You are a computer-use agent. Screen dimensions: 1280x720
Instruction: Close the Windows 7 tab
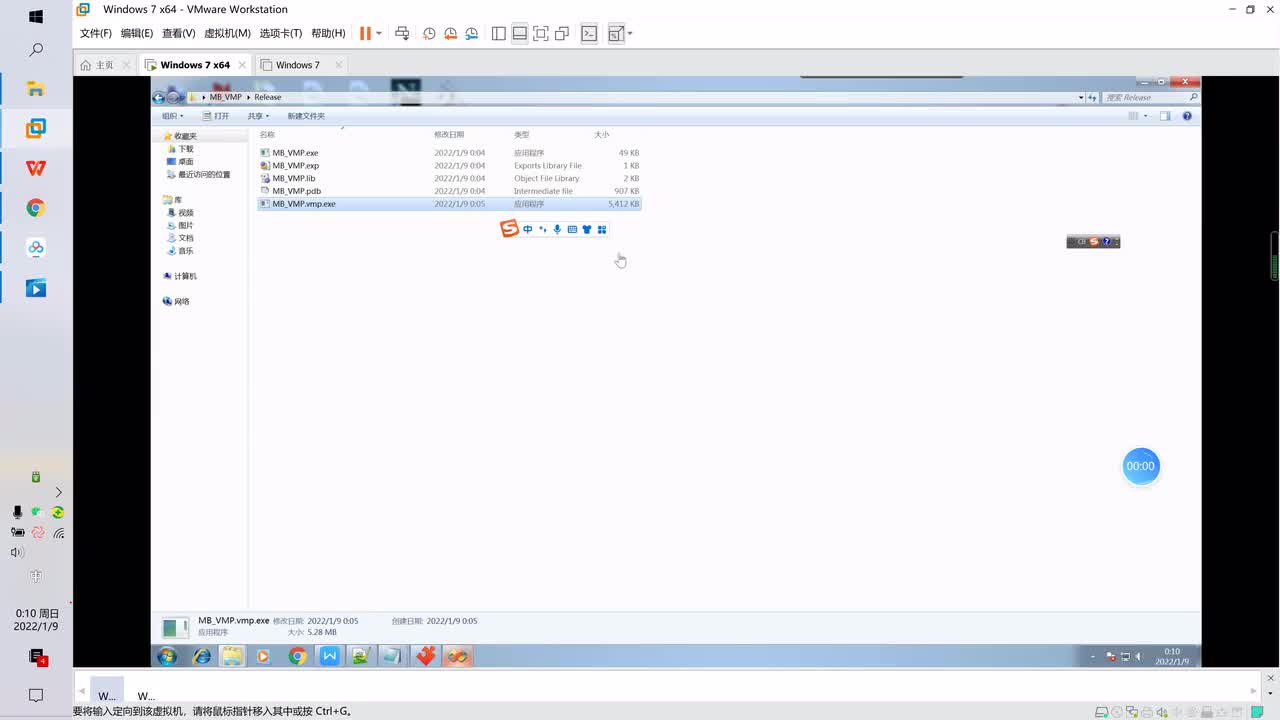coord(338,65)
